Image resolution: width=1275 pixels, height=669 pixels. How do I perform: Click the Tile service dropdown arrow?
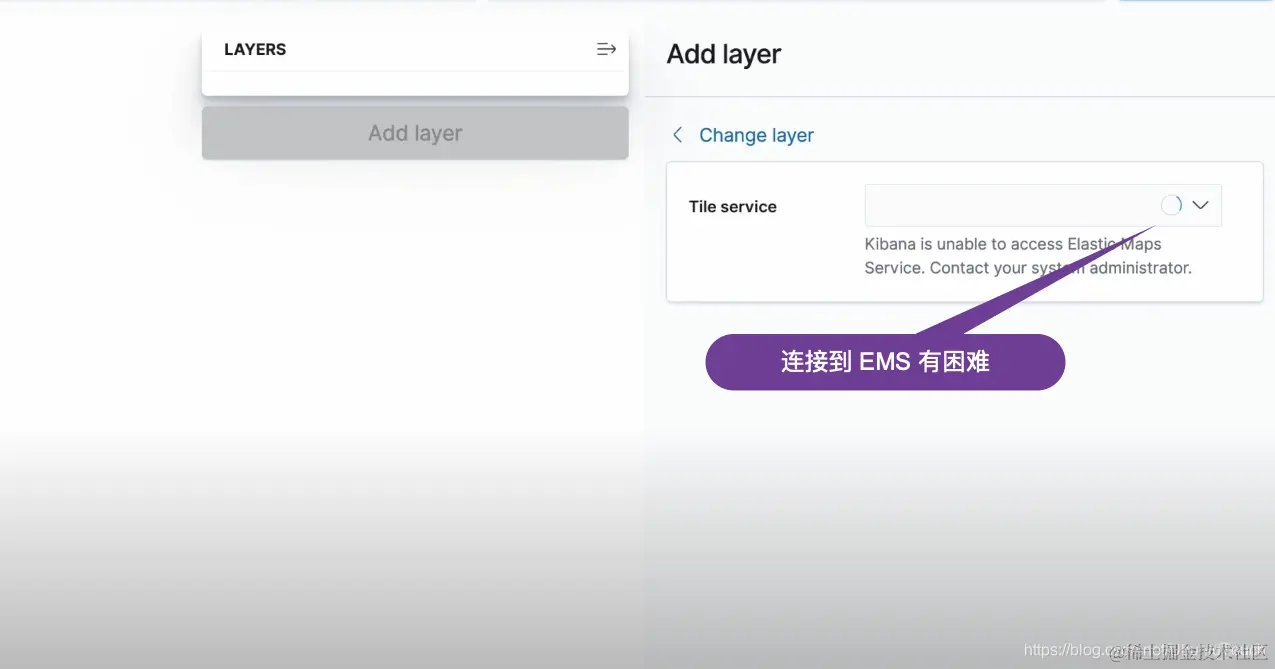pos(1201,205)
